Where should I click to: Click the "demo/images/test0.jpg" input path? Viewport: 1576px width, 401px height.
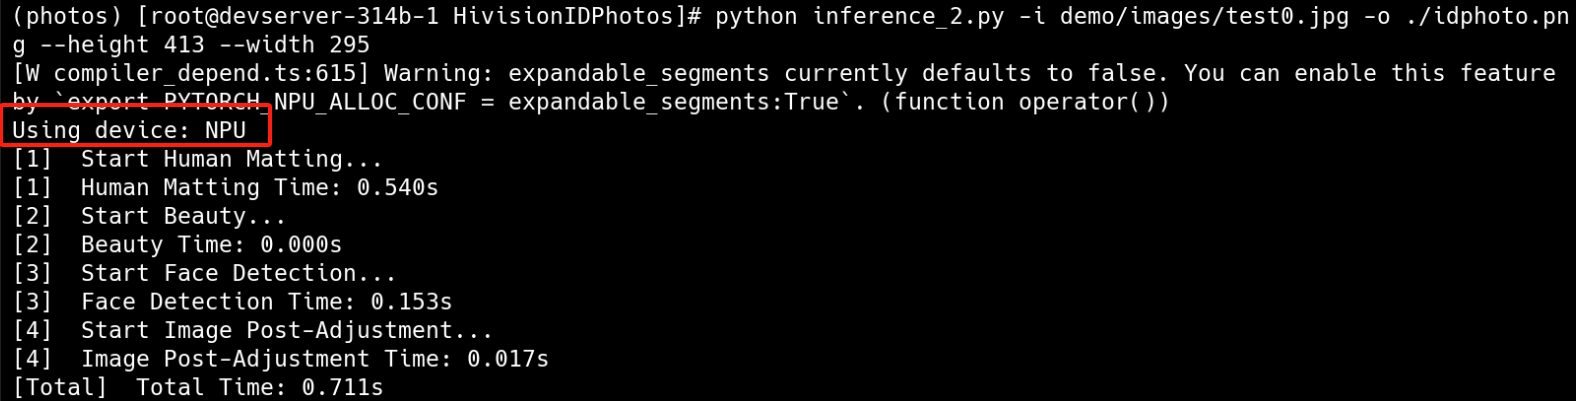point(1204,16)
